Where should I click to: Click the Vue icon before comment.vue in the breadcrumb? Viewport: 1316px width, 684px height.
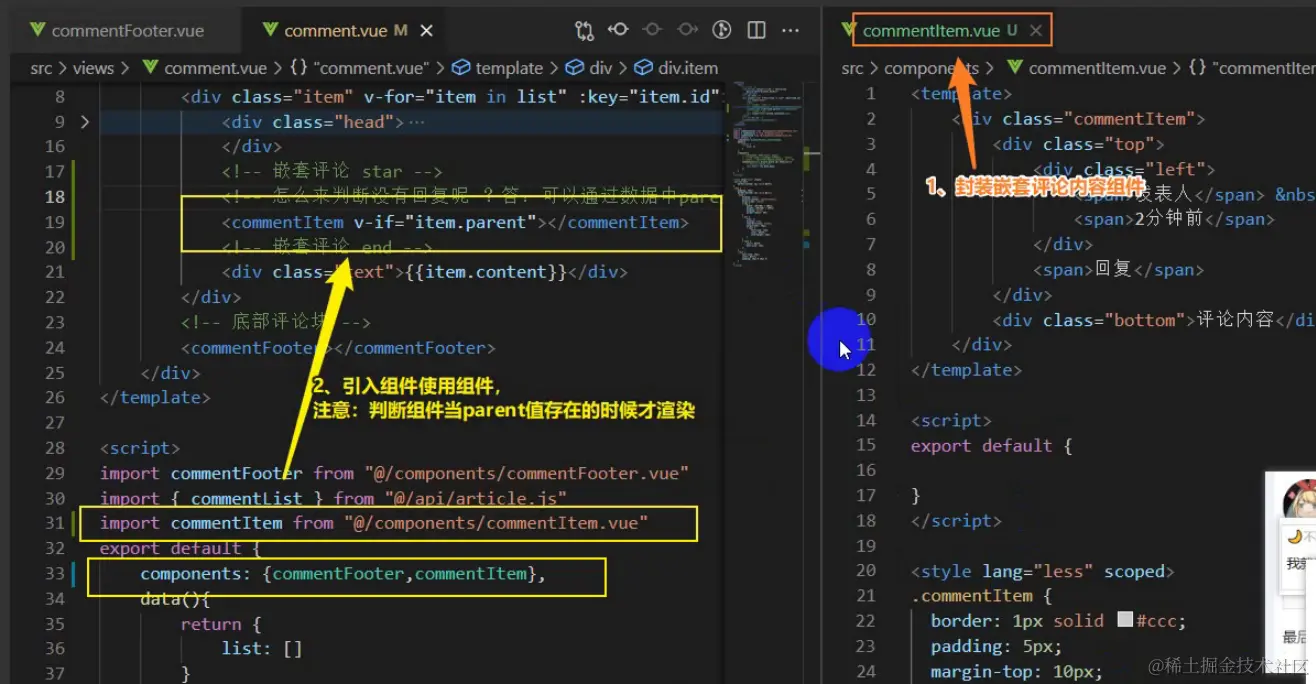click(x=151, y=68)
